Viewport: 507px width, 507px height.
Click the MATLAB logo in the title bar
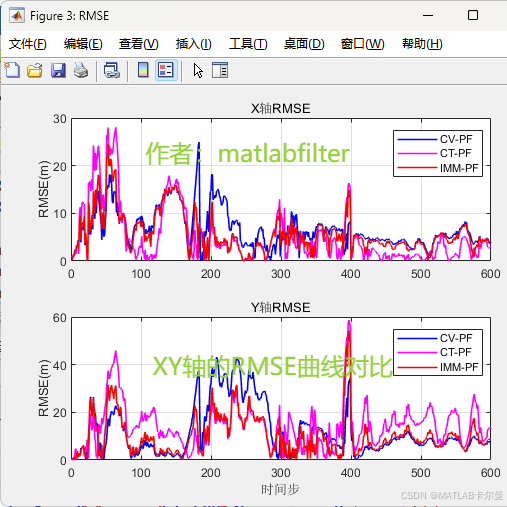coord(17,15)
